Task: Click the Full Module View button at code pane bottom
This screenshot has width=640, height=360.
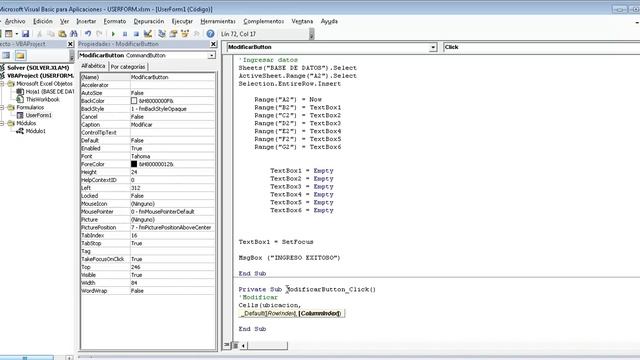Action: coord(235,345)
